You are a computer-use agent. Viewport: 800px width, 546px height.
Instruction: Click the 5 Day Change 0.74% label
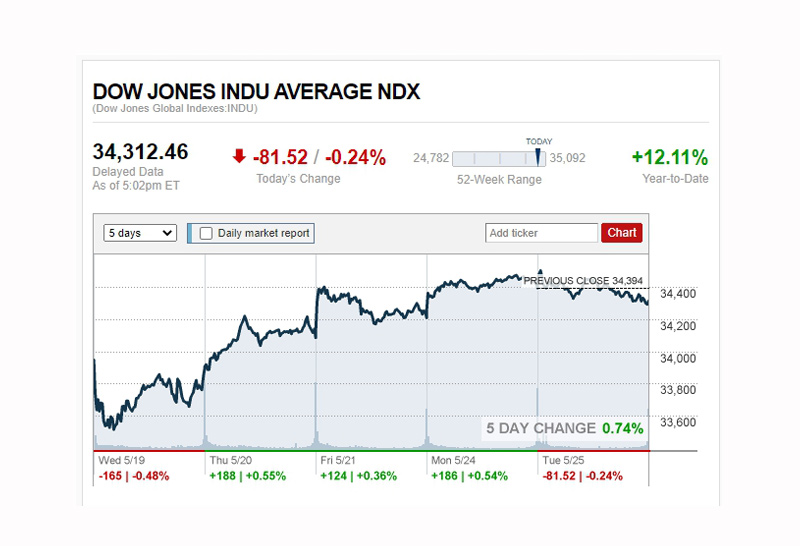coord(565,428)
